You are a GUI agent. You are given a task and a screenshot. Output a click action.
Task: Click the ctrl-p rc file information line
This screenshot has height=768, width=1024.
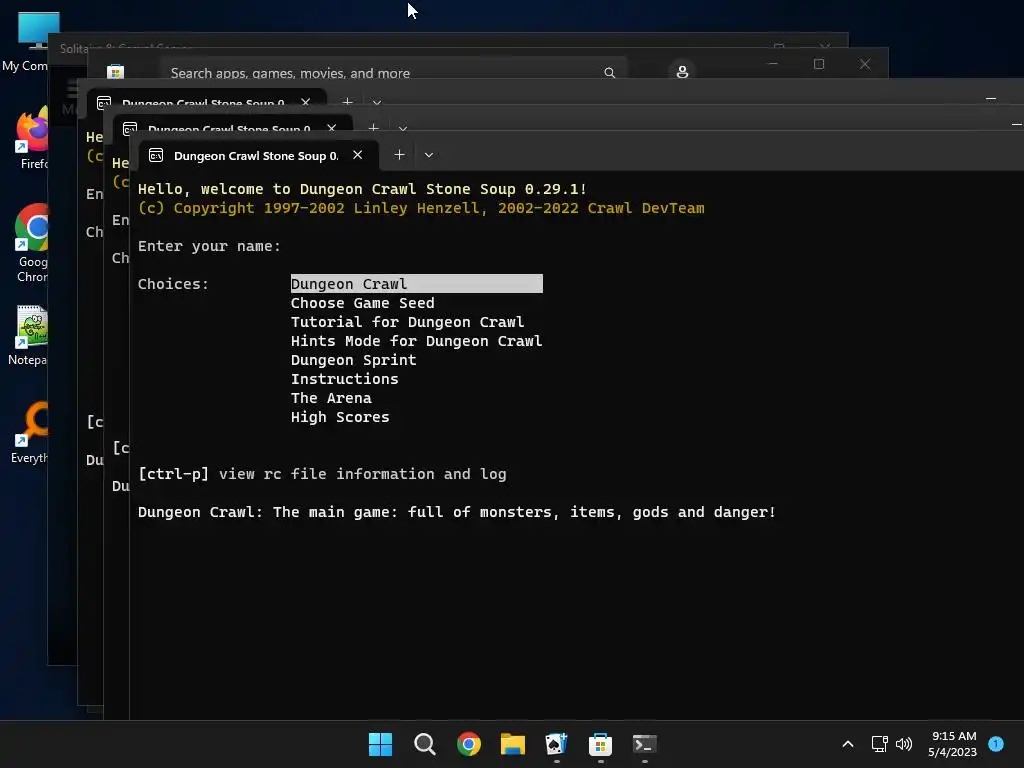322,474
